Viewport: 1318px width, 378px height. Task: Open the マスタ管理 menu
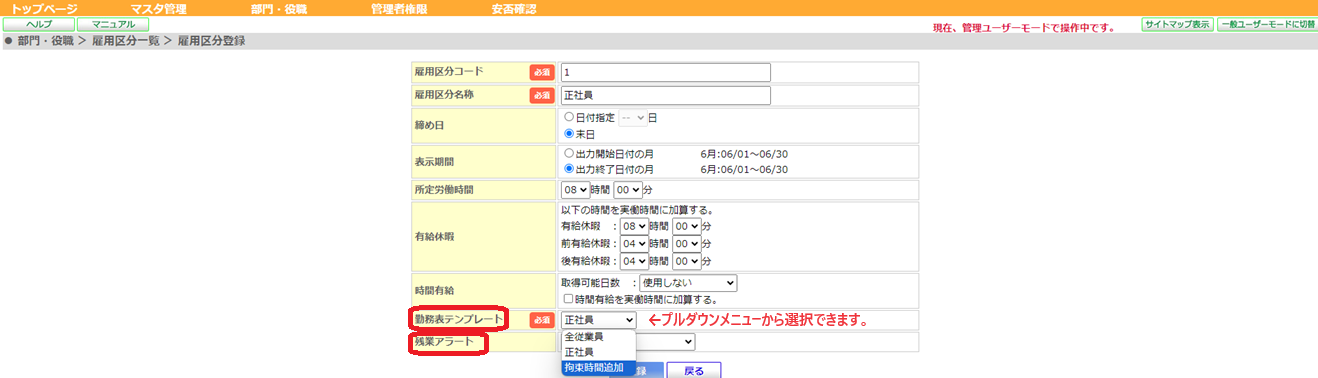pyautogui.click(x=158, y=8)
